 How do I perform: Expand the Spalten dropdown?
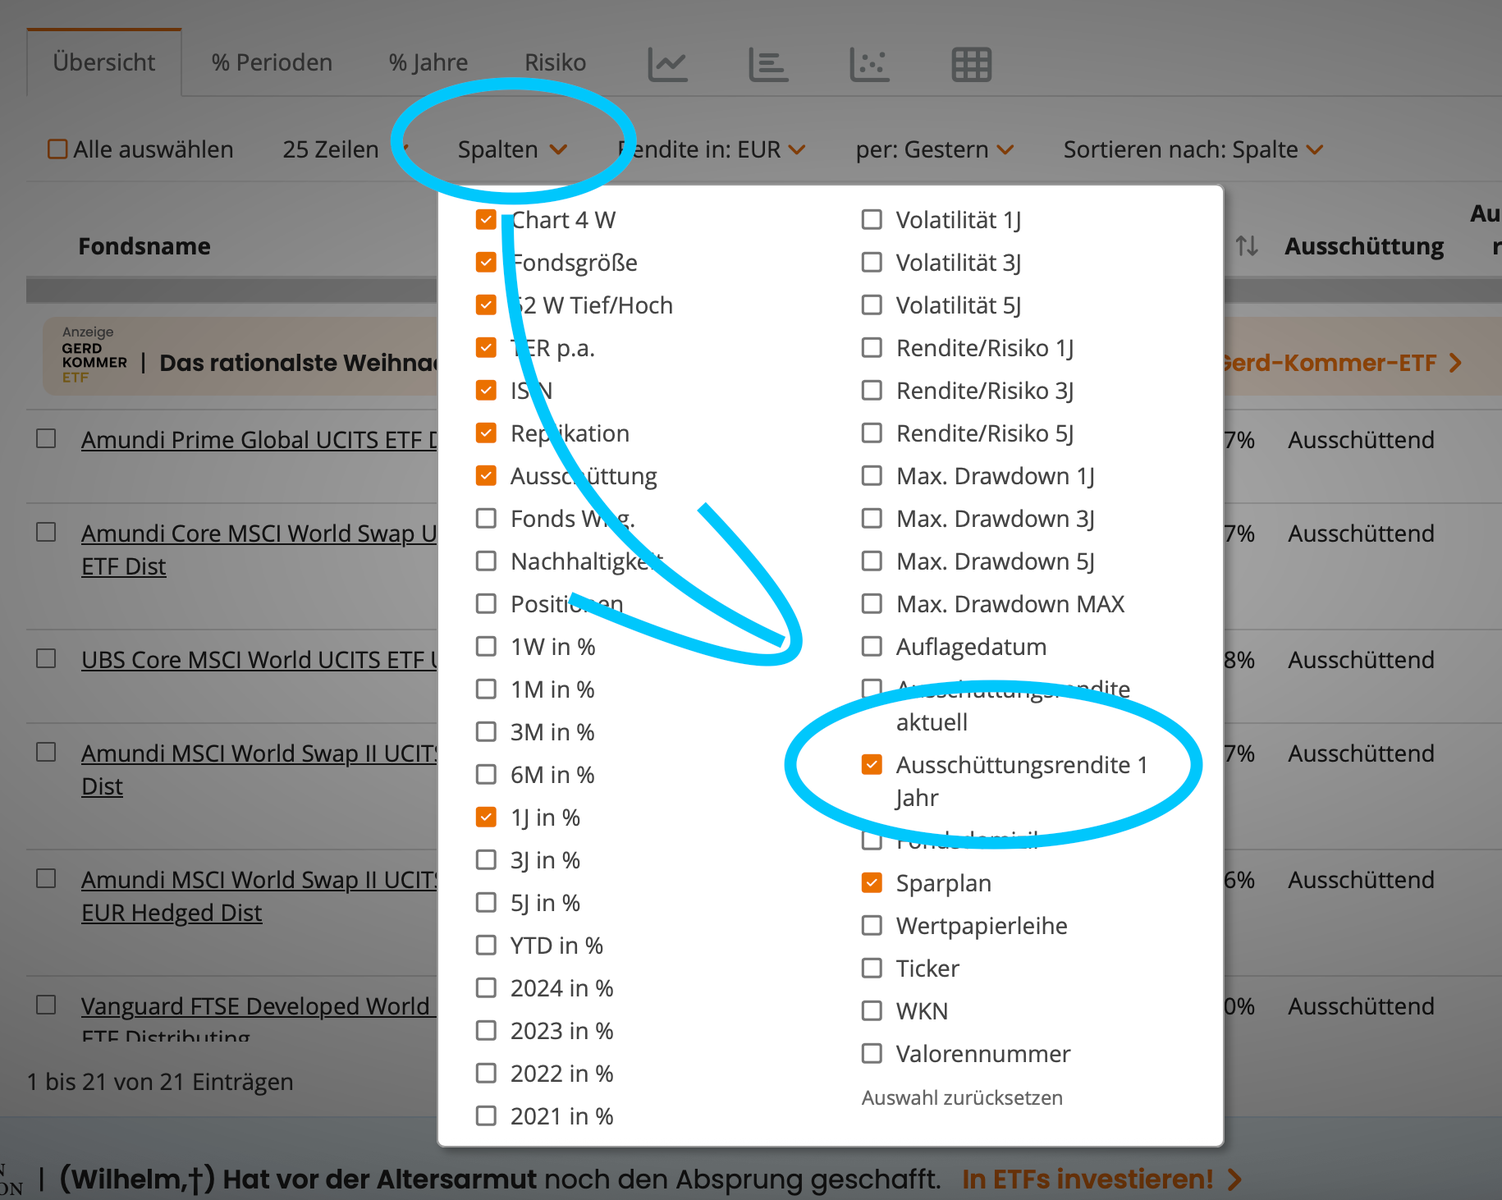pyautogui.click(x=512, y=150)
